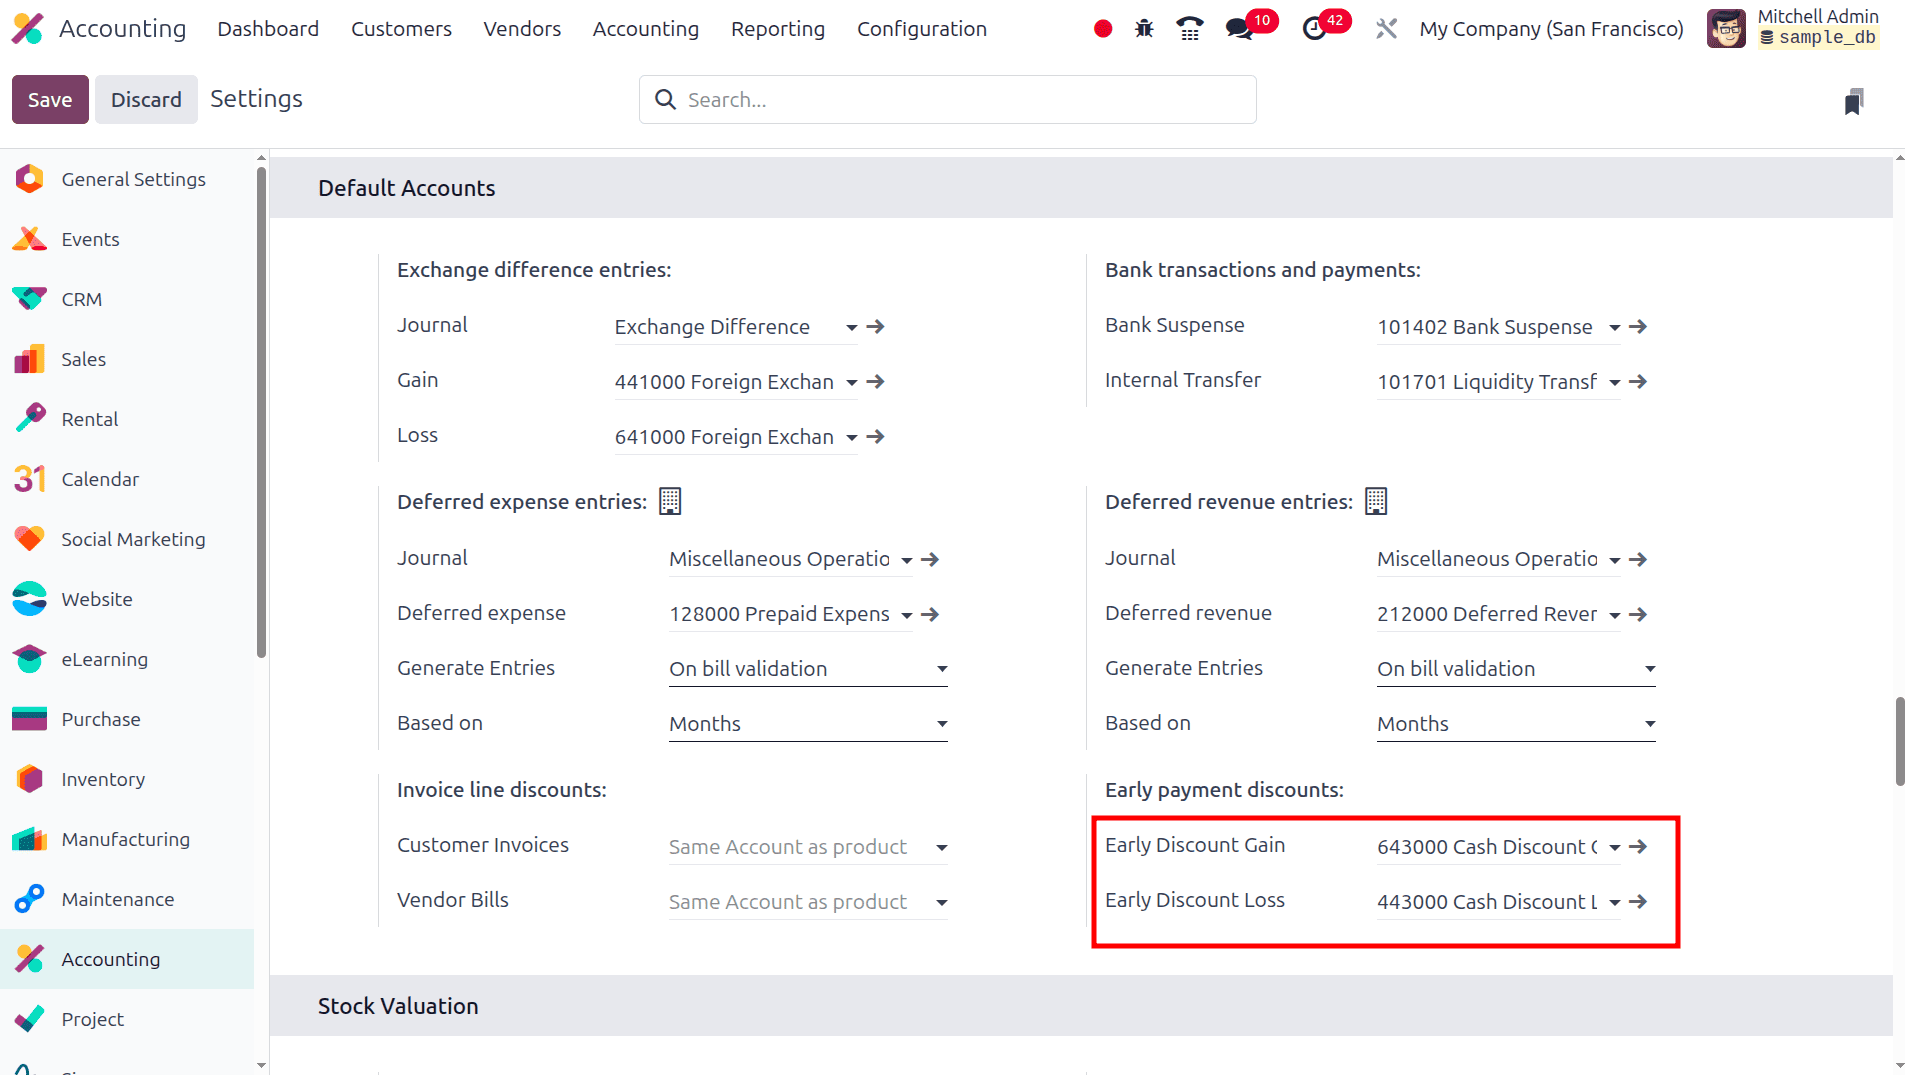1905x1075 pixels.
Task: Discard settings changes
Action: [146, 99]
